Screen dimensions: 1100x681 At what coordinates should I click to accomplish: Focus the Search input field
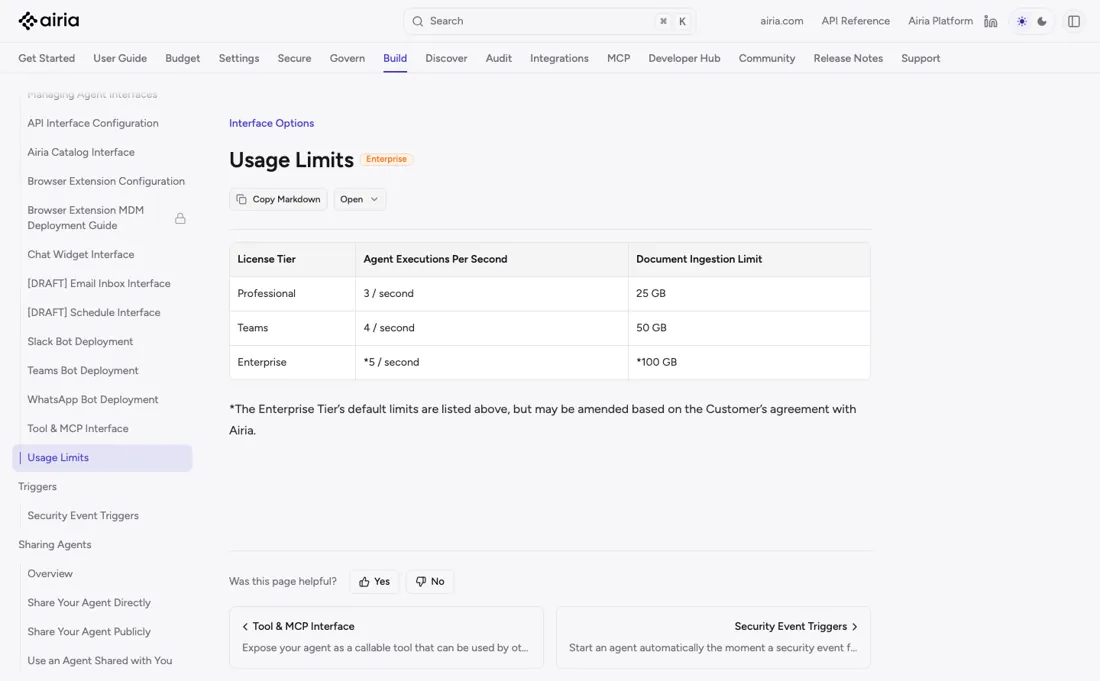coord(549,21)
